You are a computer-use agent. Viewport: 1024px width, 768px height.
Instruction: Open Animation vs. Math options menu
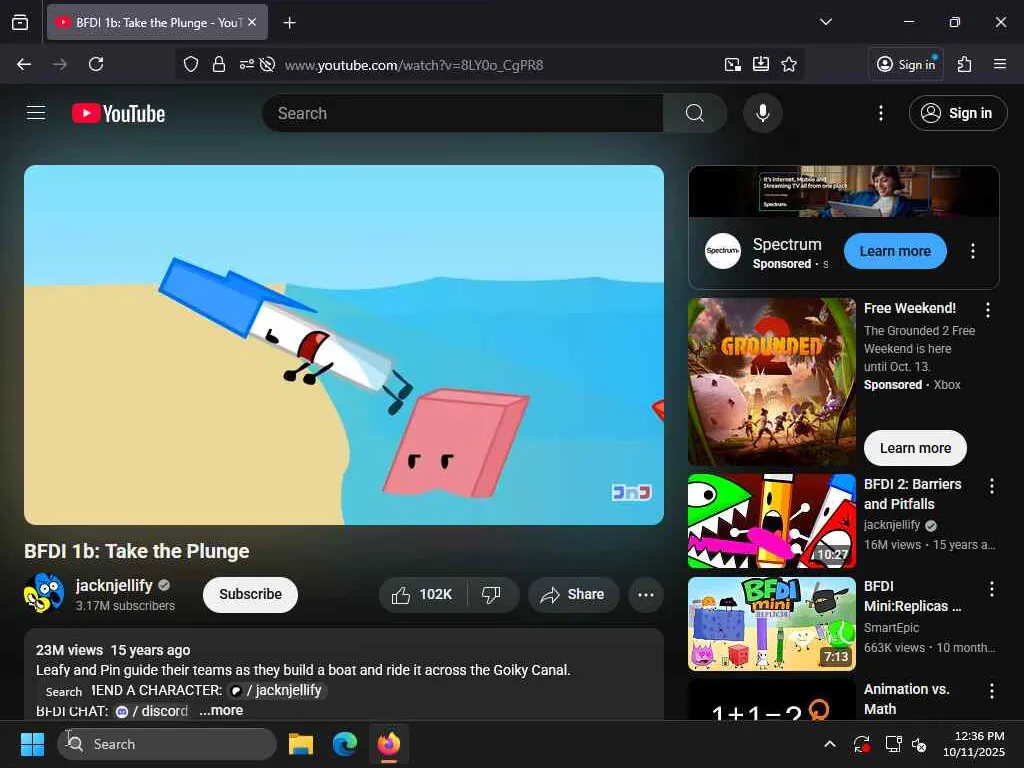point(991,691)
